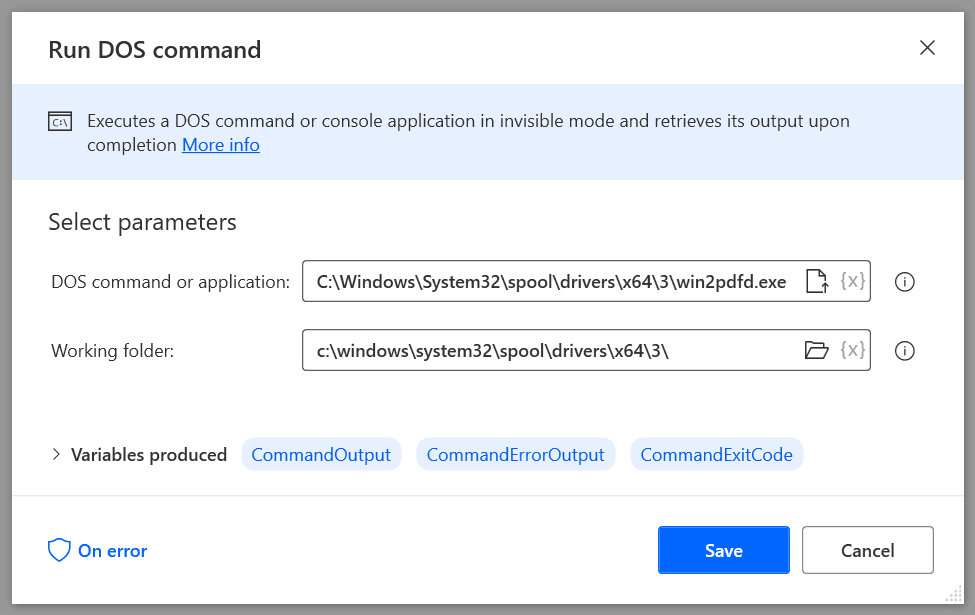
Task: Select the CommandOutput variable
Action: (x=321, y=454)
